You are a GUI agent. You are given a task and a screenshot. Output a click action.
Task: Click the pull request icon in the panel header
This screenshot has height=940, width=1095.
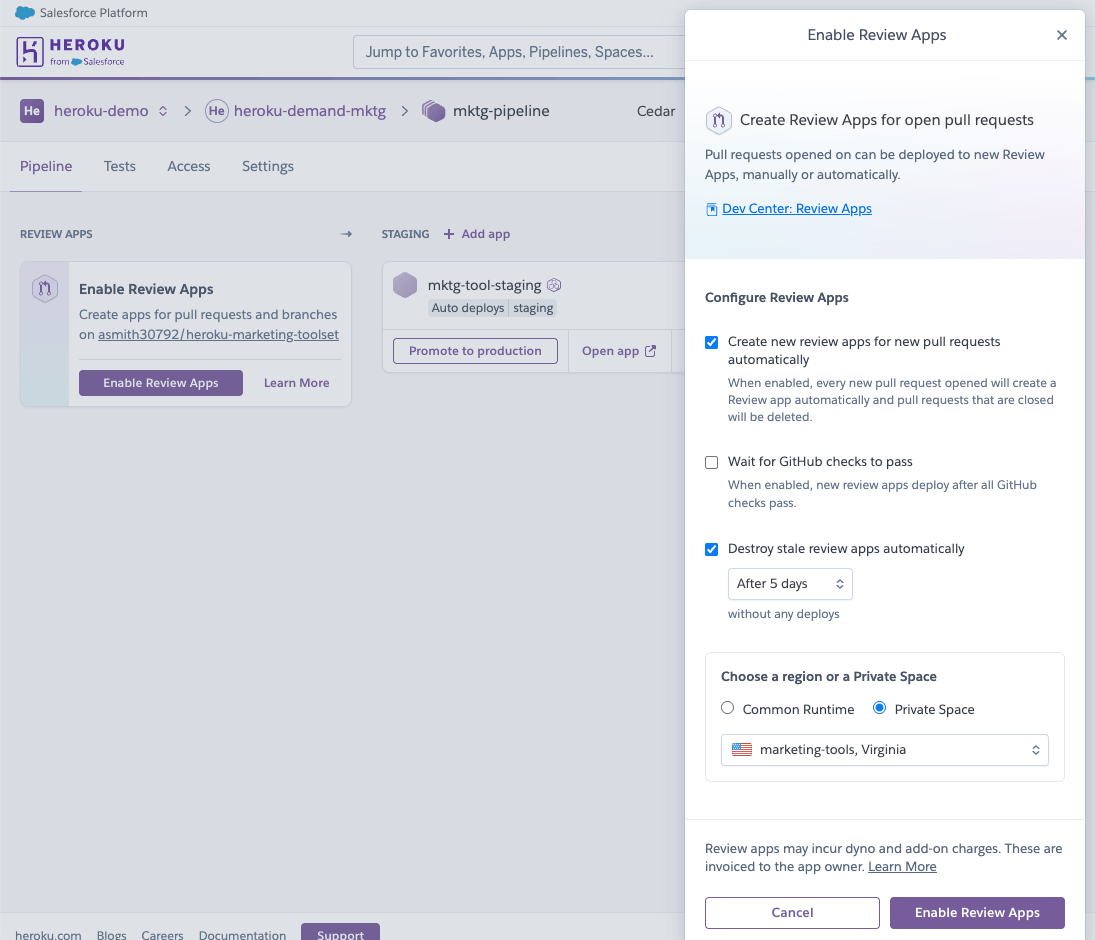click(719, 121)
